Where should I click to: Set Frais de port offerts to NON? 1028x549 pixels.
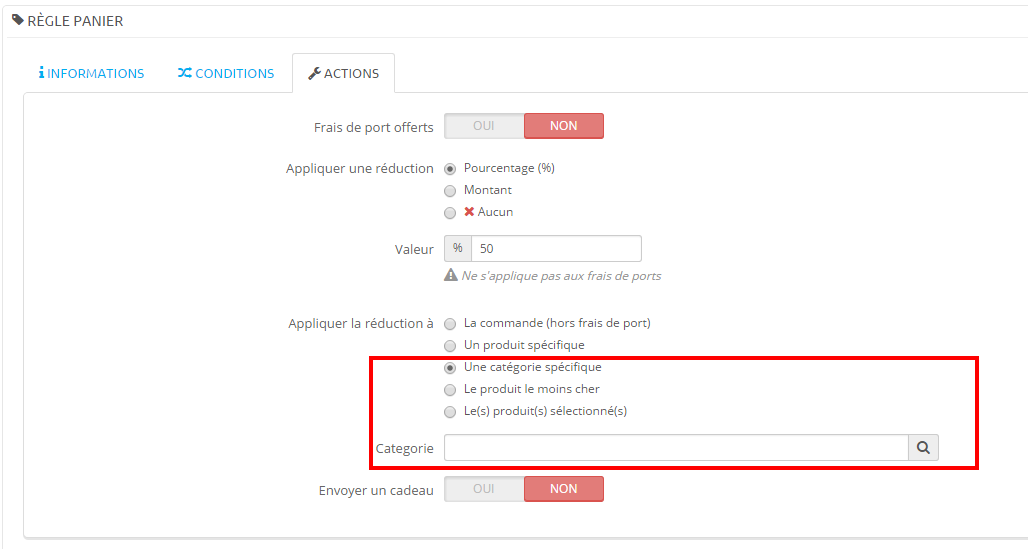(563, 126)
